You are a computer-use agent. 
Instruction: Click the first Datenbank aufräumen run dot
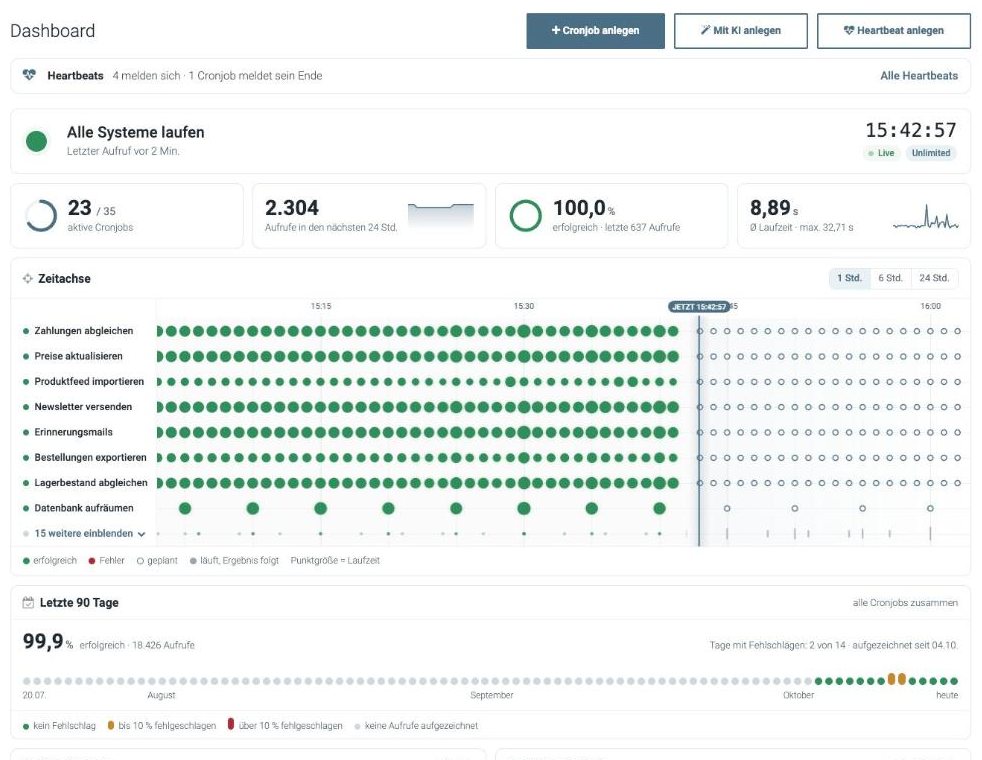click(185, 508)
